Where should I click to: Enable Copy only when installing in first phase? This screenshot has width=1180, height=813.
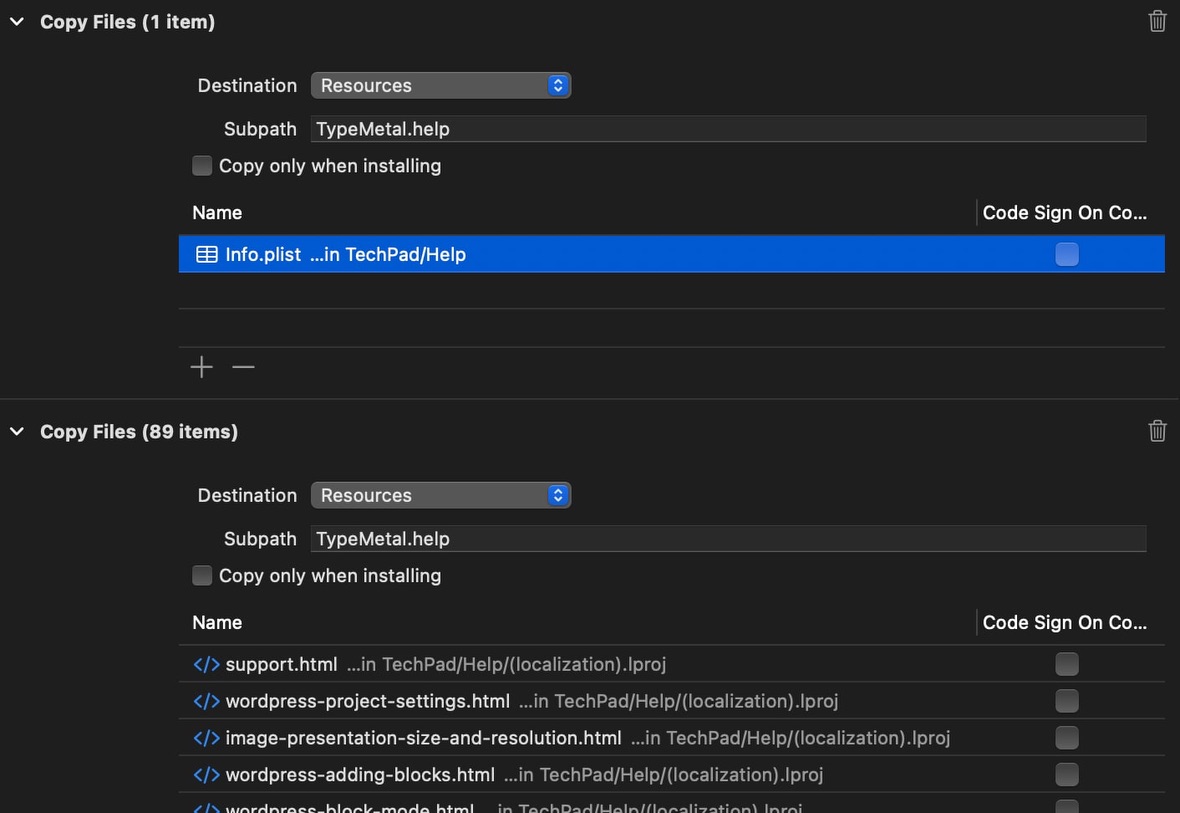pyautogui.click(x=202, y=166)
